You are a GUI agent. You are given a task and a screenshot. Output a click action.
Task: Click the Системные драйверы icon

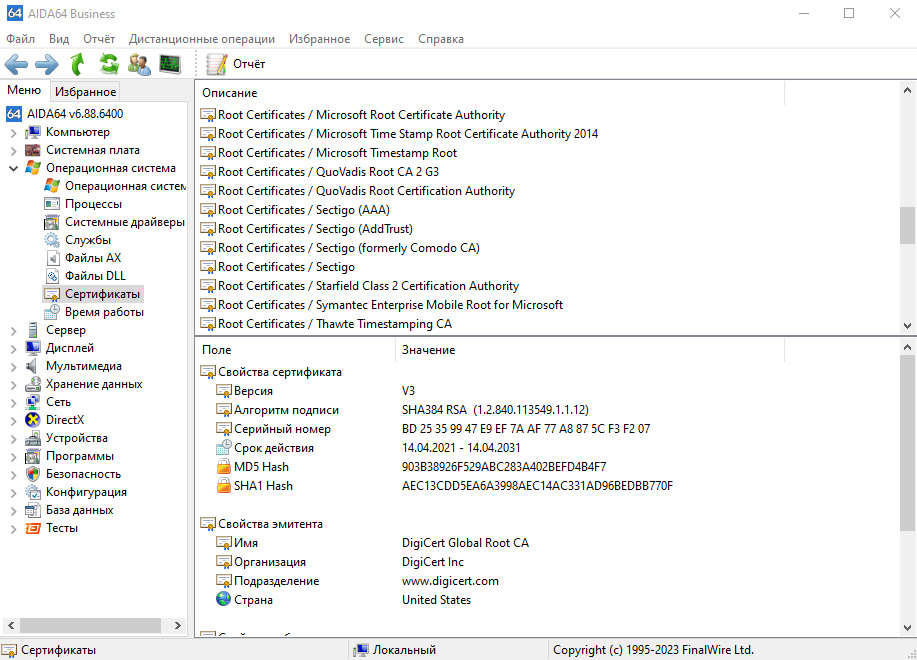tap(52, 222)
